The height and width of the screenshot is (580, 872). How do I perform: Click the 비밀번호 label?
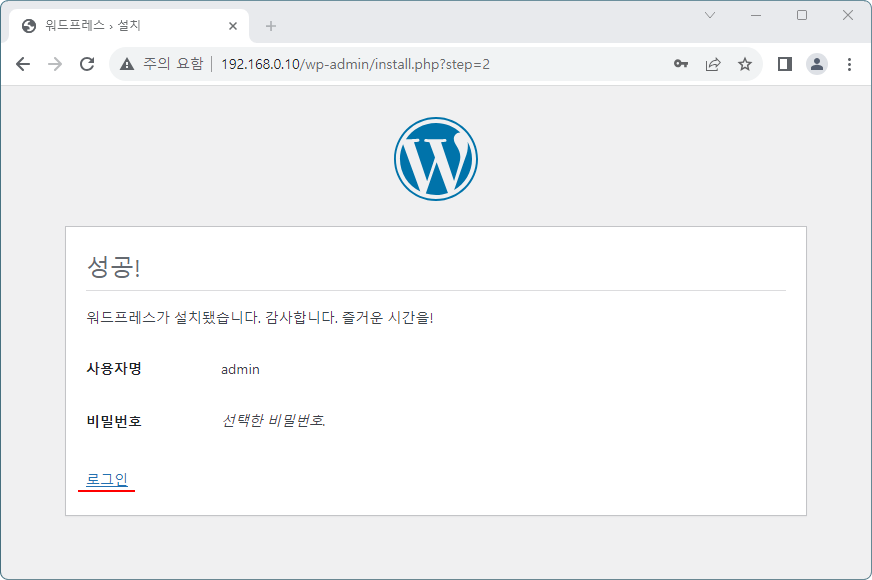click(114, 421)
